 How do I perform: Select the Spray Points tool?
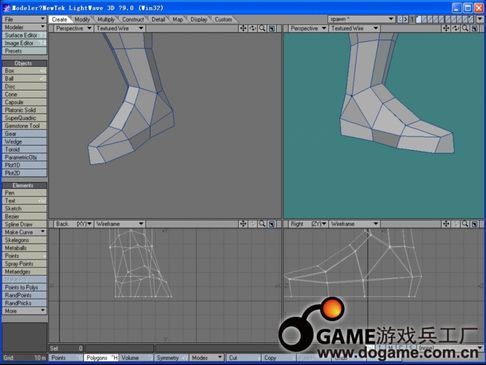point(24,264)
